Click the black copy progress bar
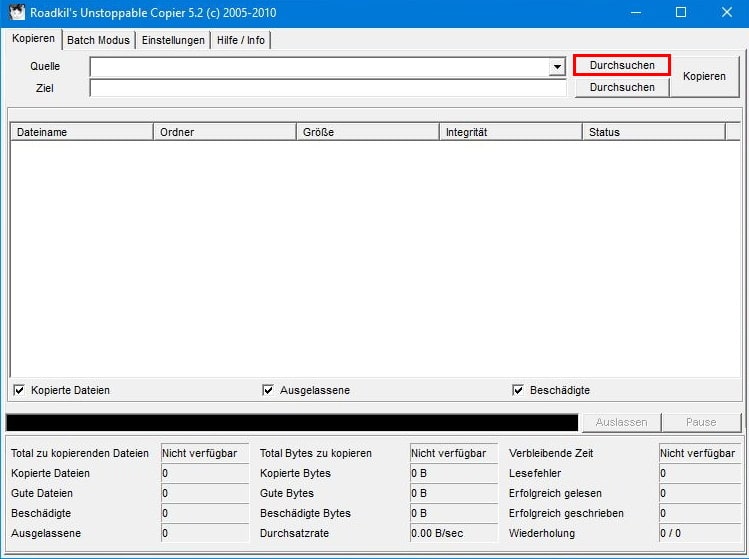Viewport: 749px width, 559px height. click(x=292, y=423)
